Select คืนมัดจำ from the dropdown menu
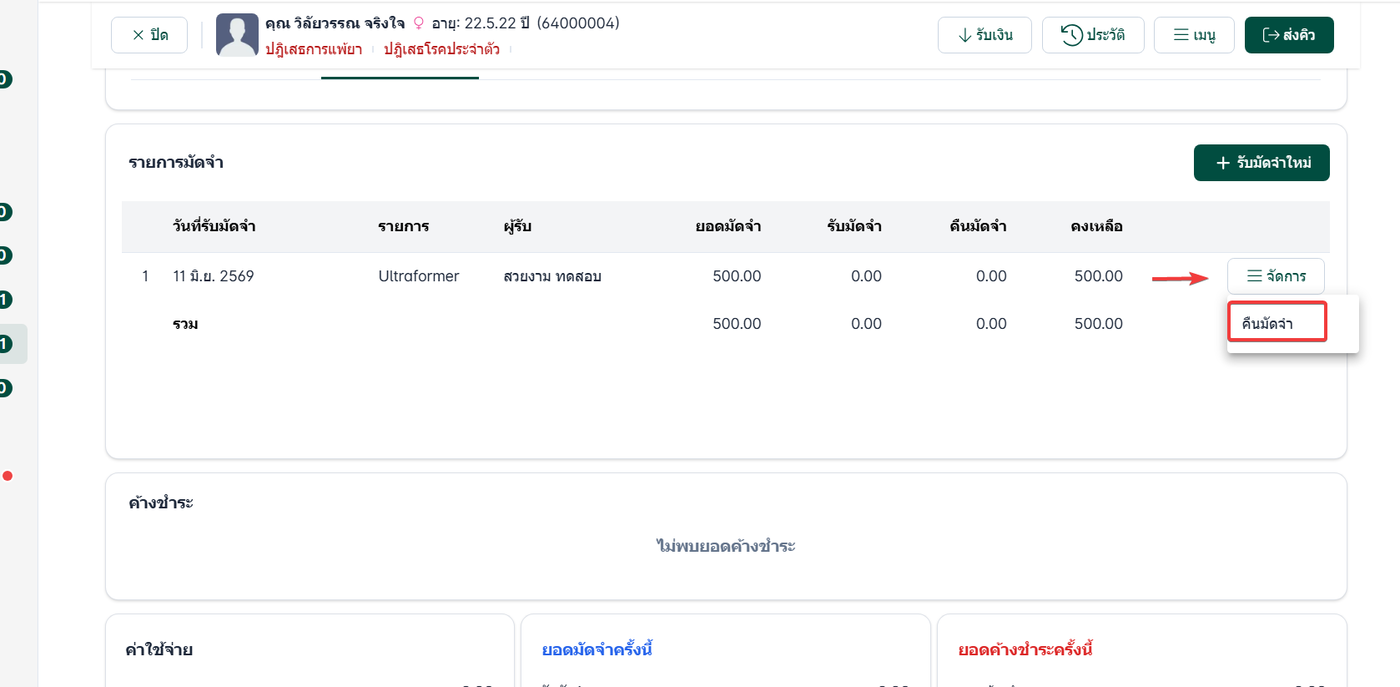 (1277, 323)
